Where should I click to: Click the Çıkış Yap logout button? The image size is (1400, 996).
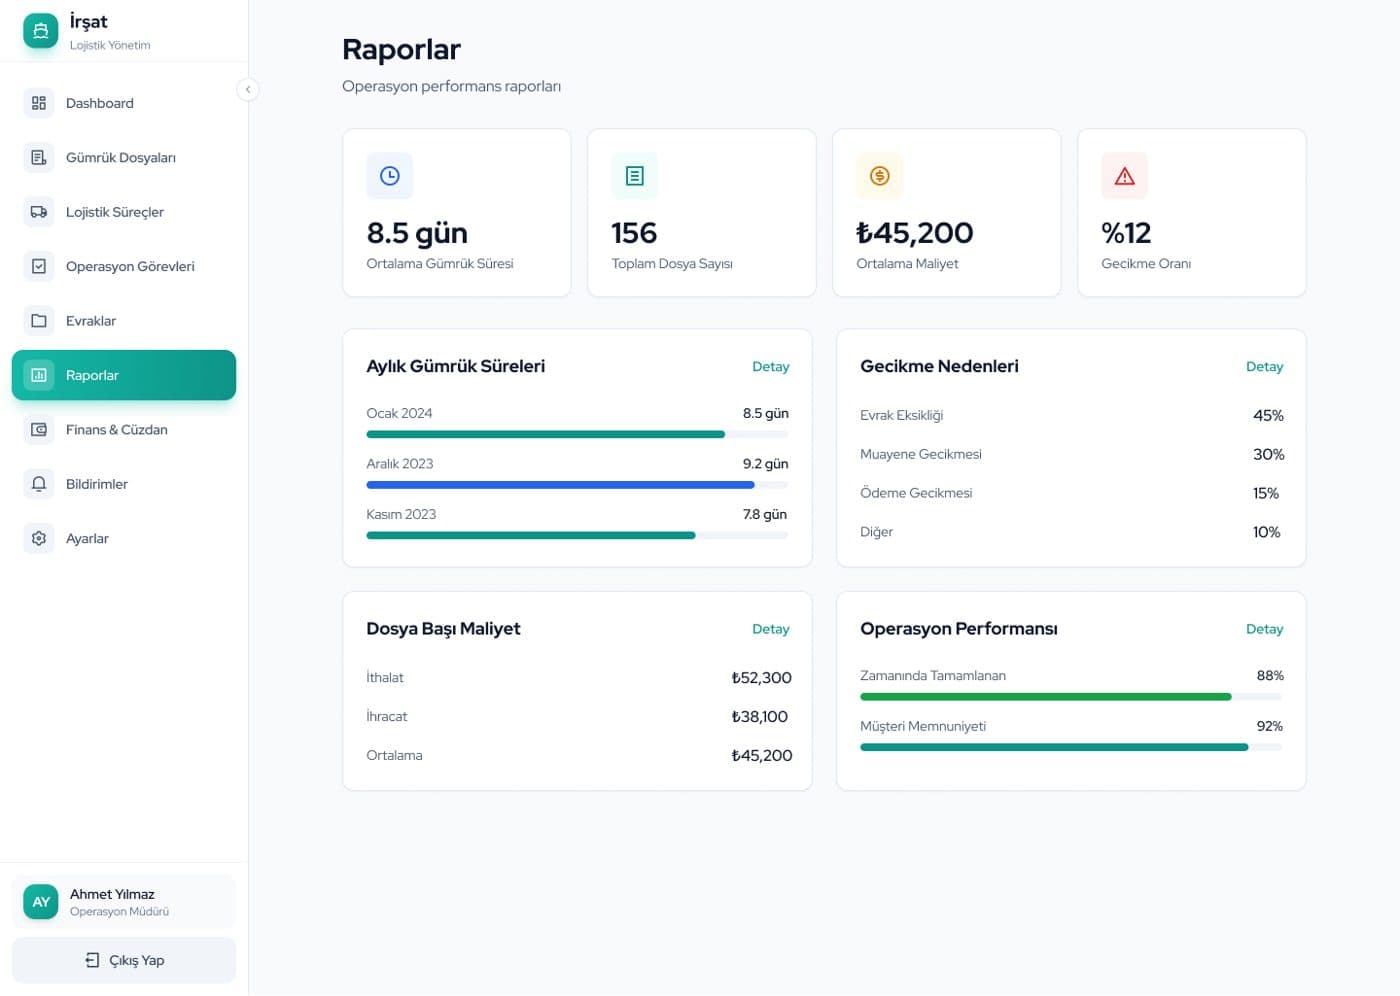click(124, 960)
